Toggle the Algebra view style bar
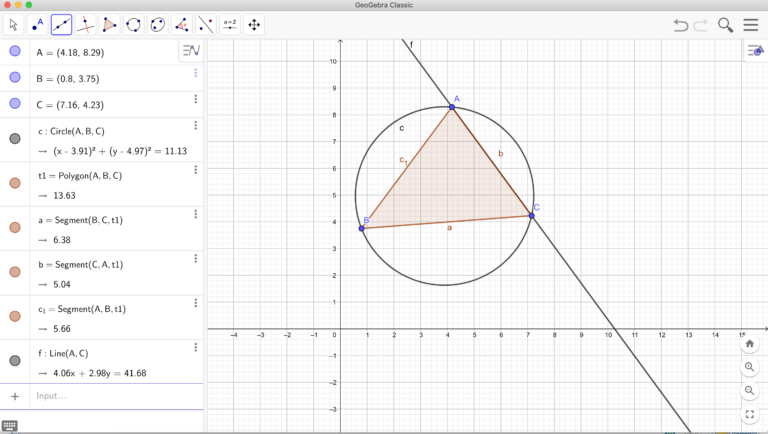This screenshot has width=768, height=434. click(191, 50)
